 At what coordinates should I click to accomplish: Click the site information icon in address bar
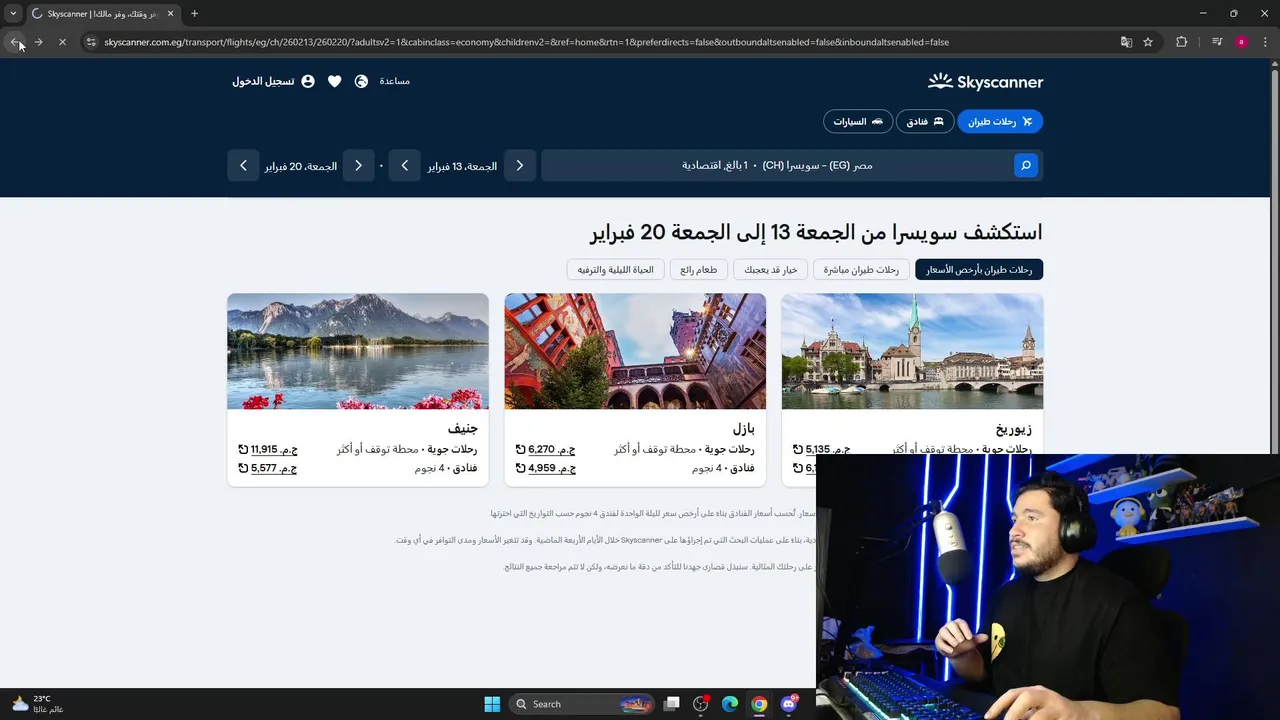click(91, 42)
